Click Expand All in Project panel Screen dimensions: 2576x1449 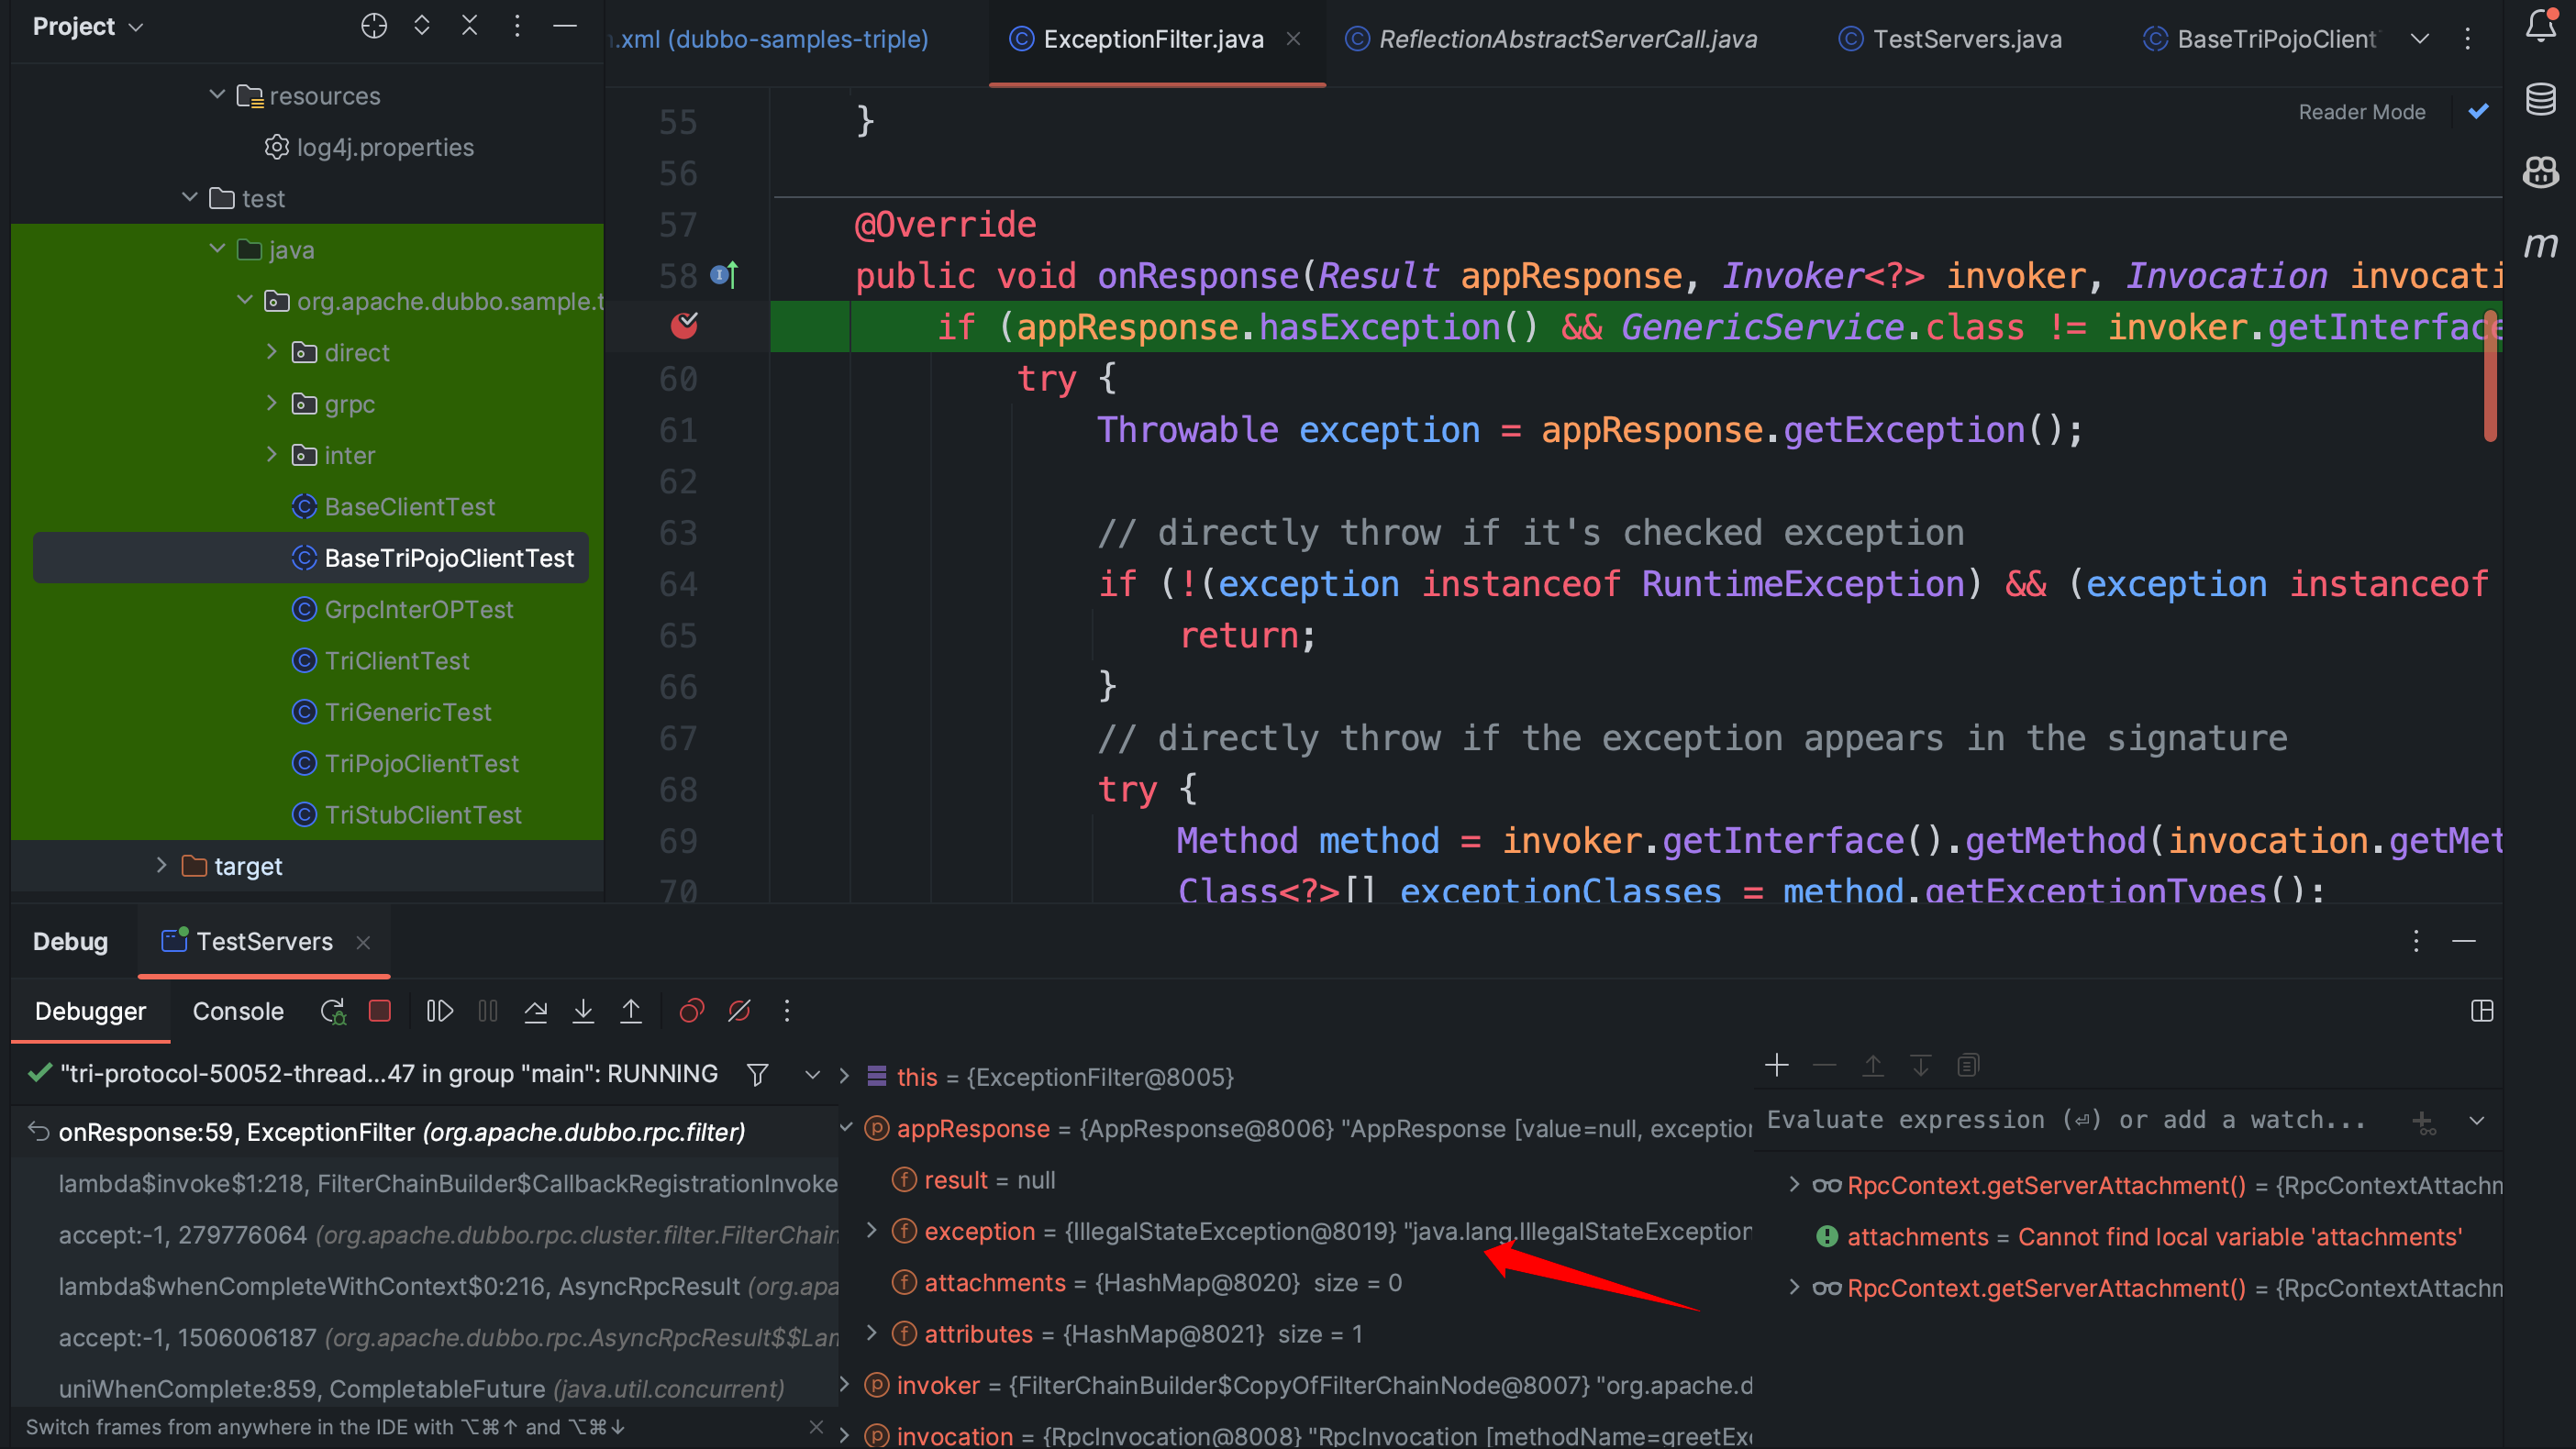point(422,26)
